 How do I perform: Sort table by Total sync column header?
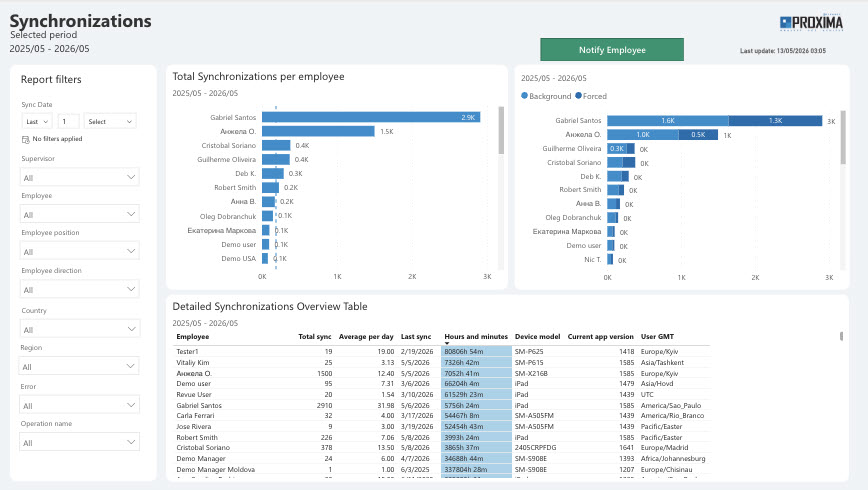(x=315, y=337)
